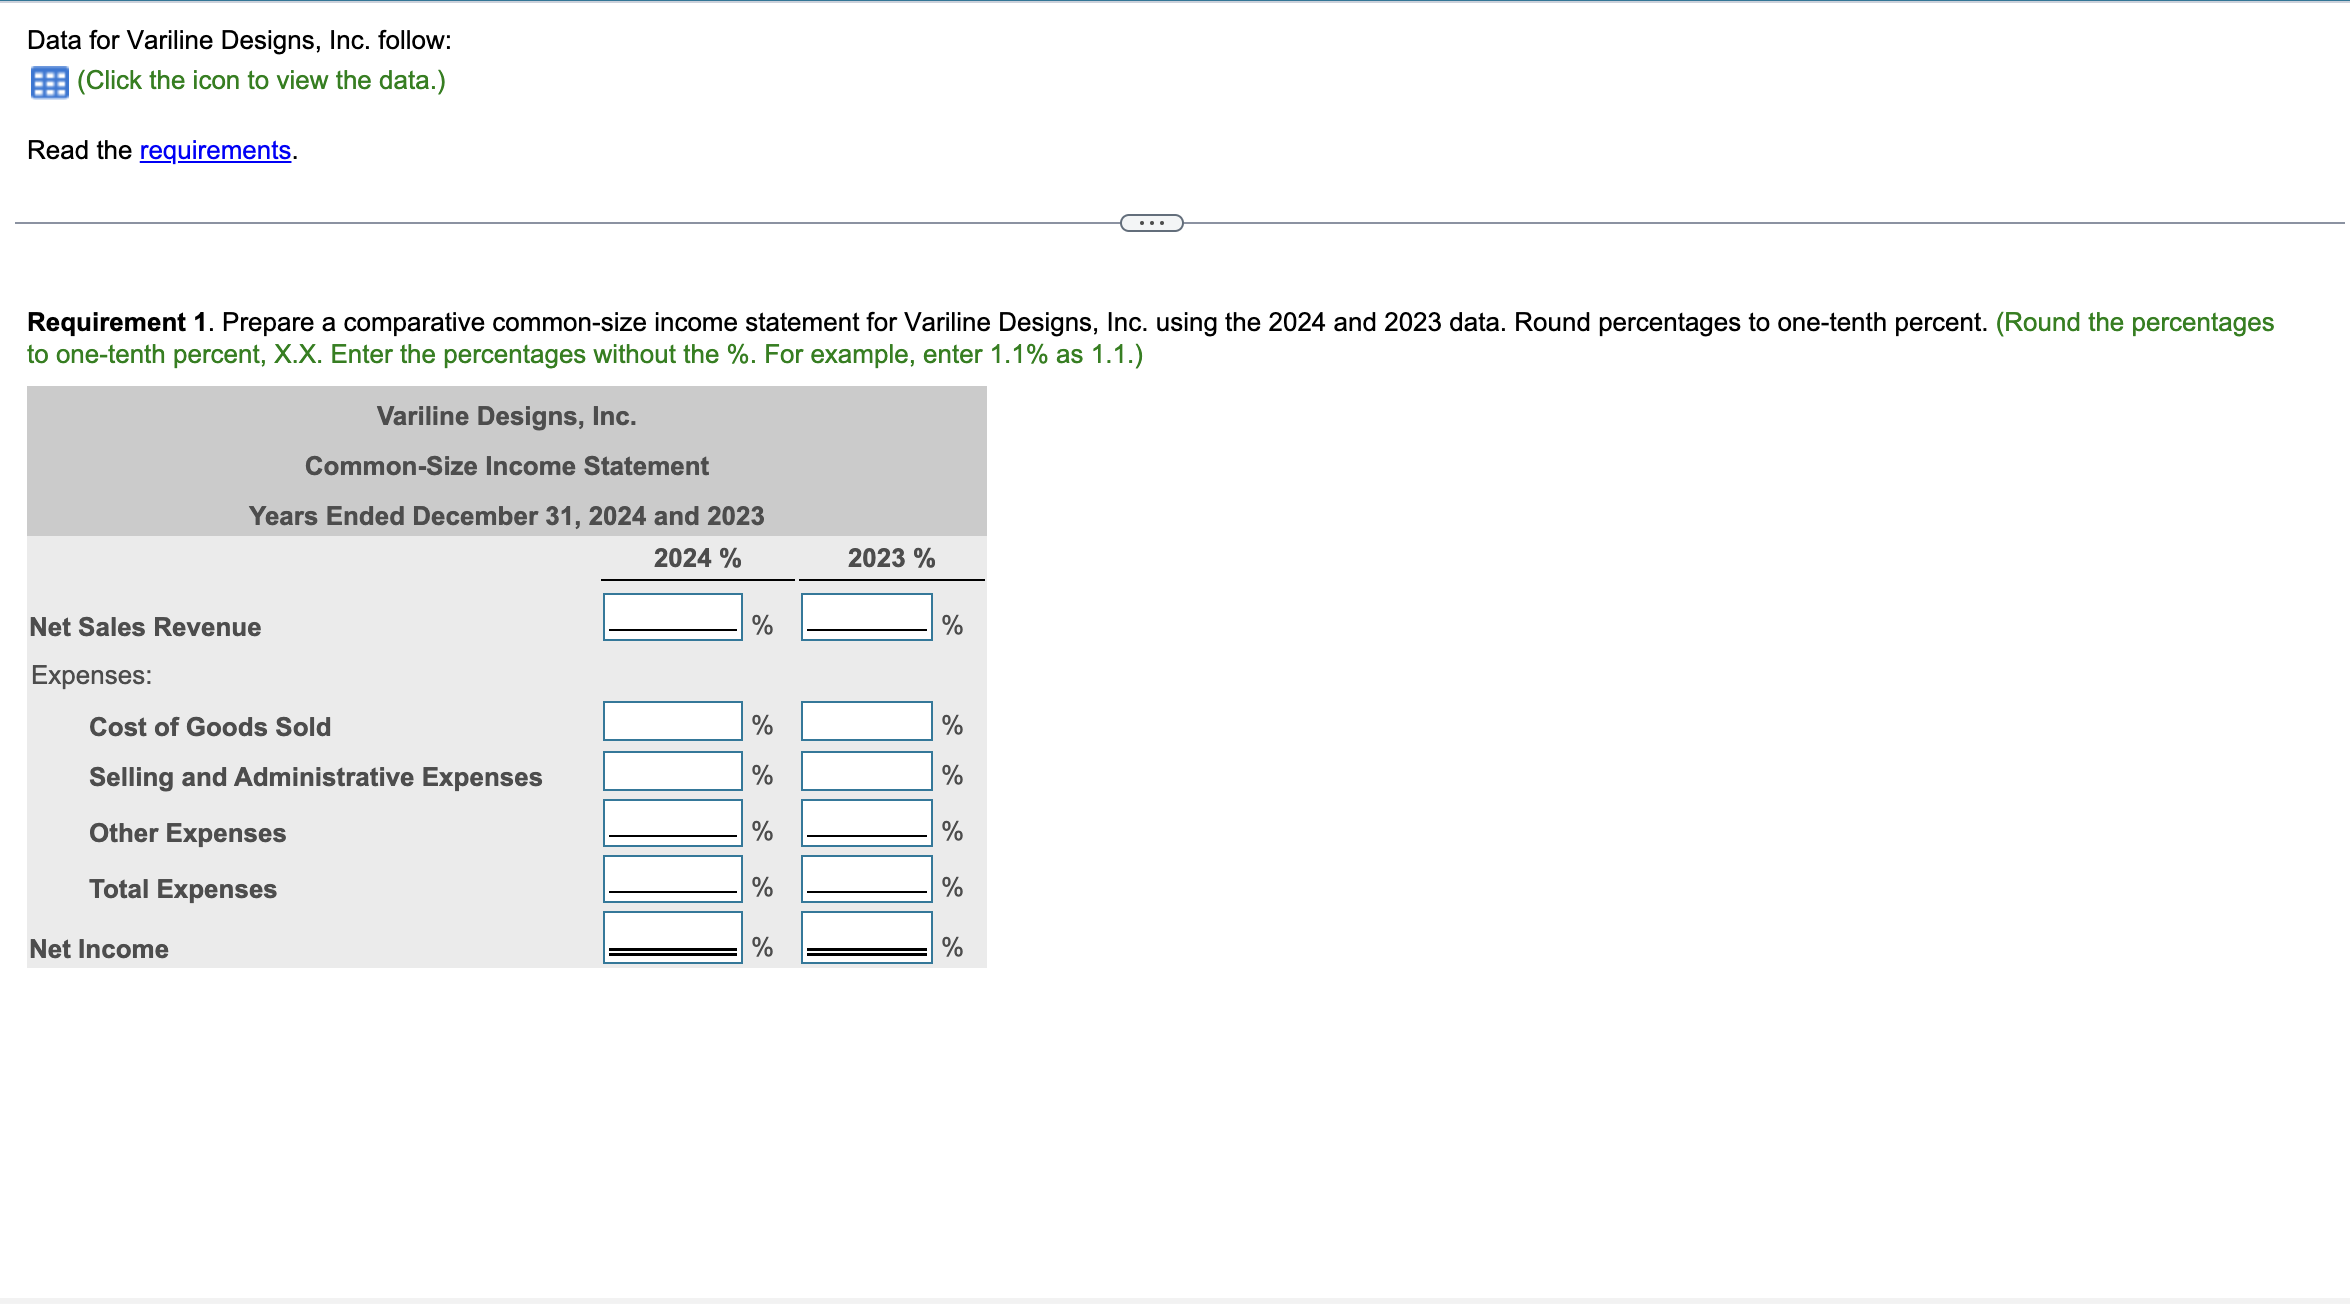Click the requirements link

coord(214,150)
